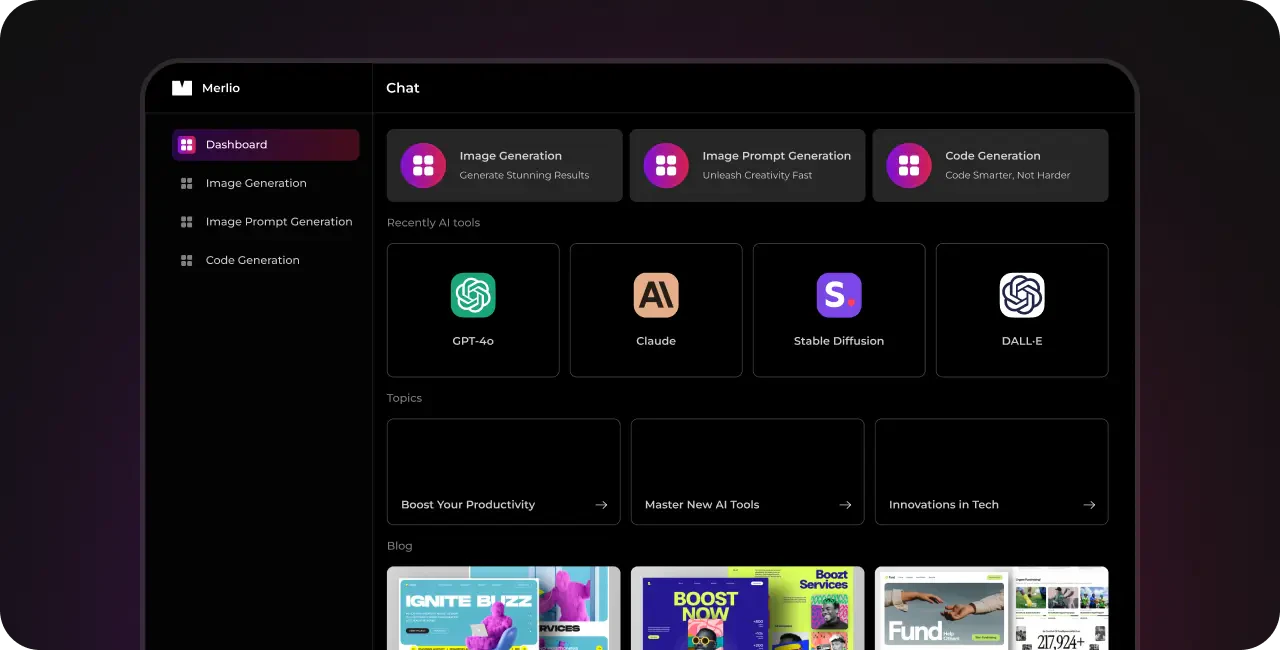This screenshot has width=1280, height=650.
Task: Expand the Master New AI Tools topic
Action: click(845, 505)
